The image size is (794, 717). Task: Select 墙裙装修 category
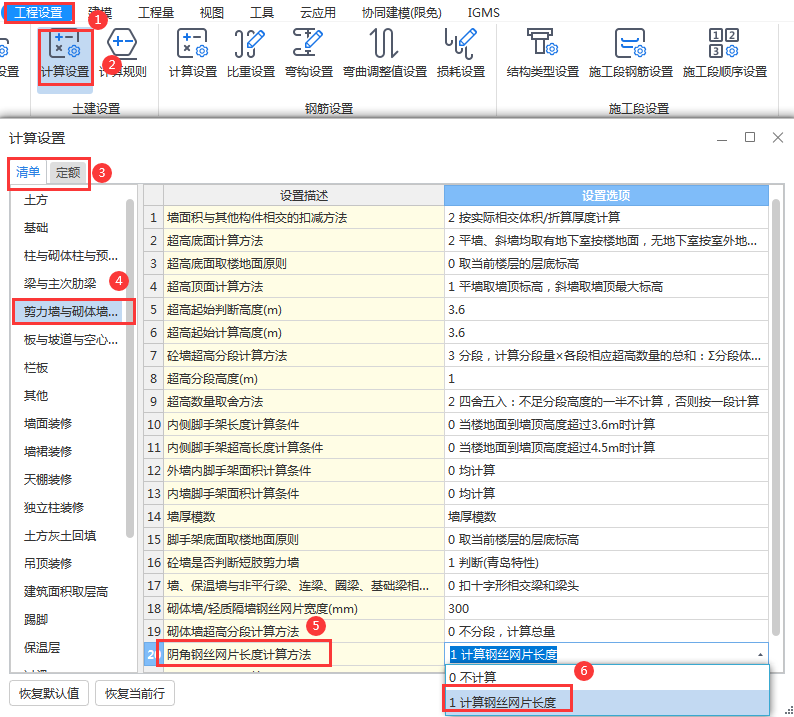[48, 451]
